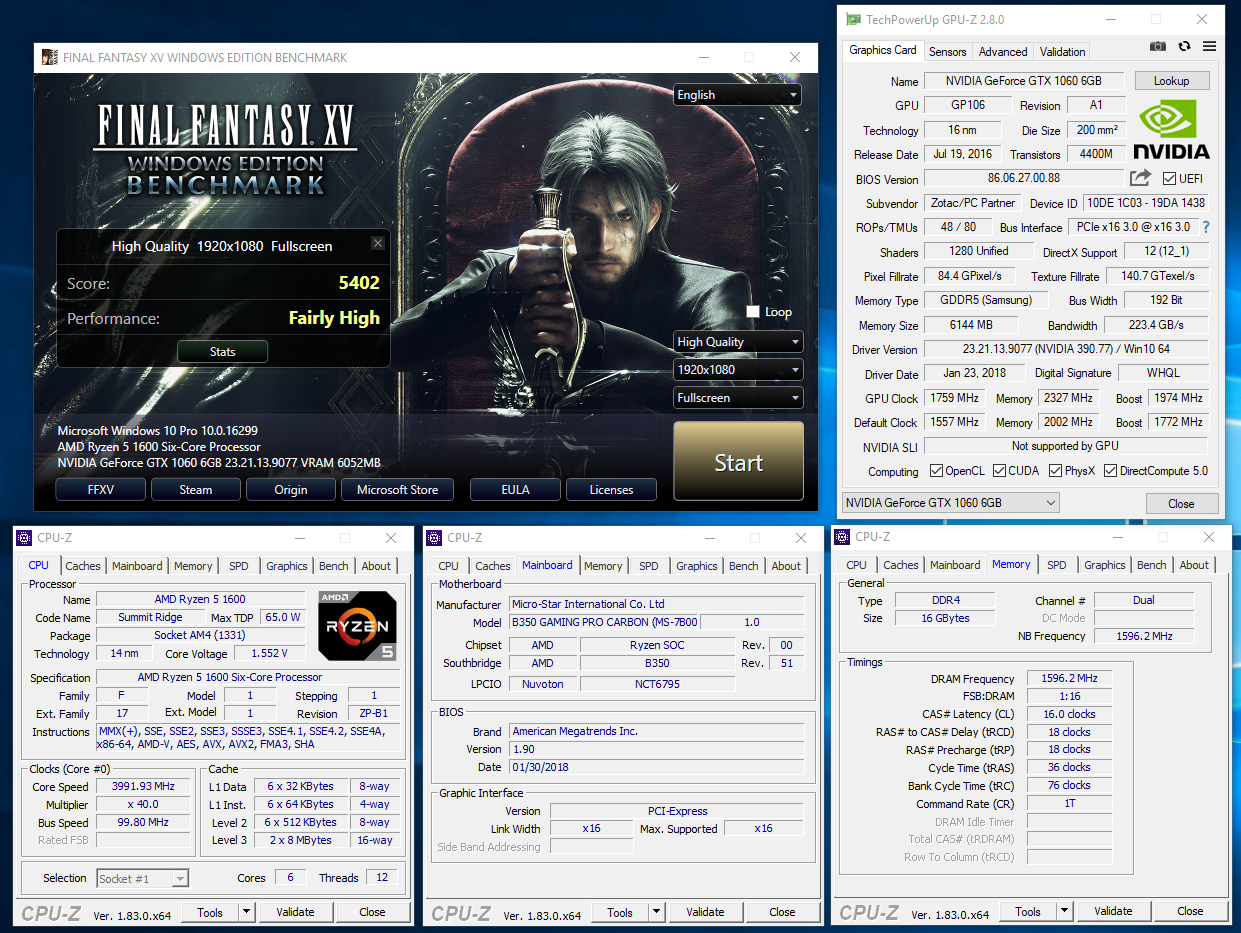
Task: Click the Ryzen 5 logo in CPU-Z
Action: (x=357, y=626)
